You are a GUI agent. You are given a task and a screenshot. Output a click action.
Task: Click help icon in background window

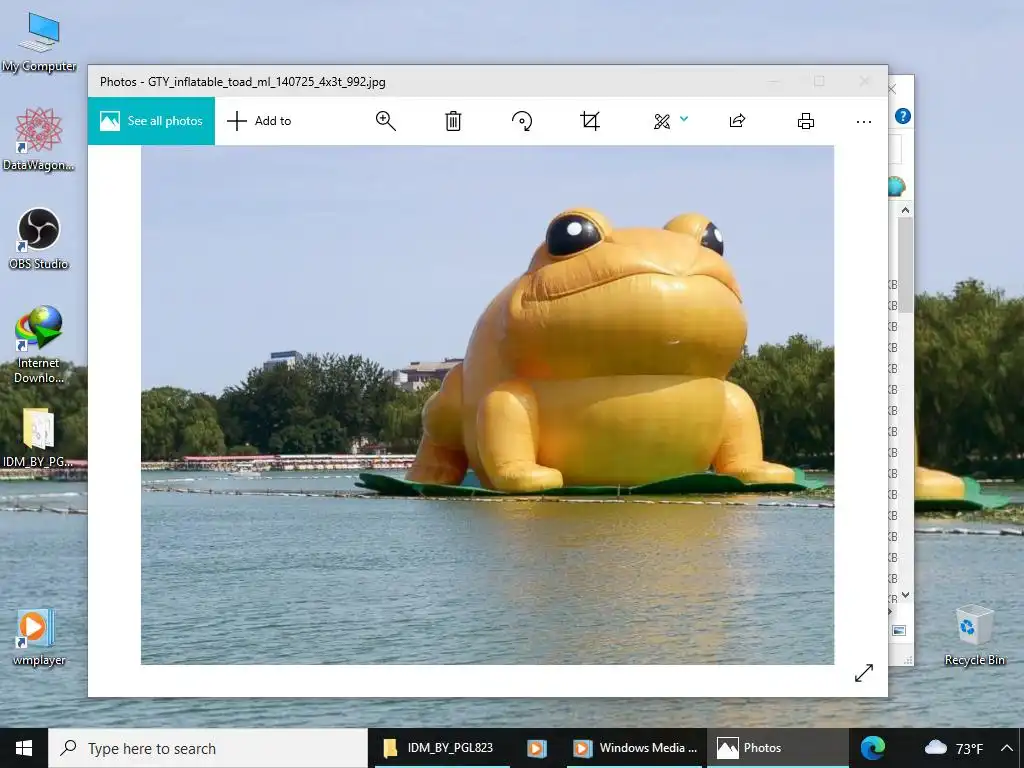[x=903, y=116]
